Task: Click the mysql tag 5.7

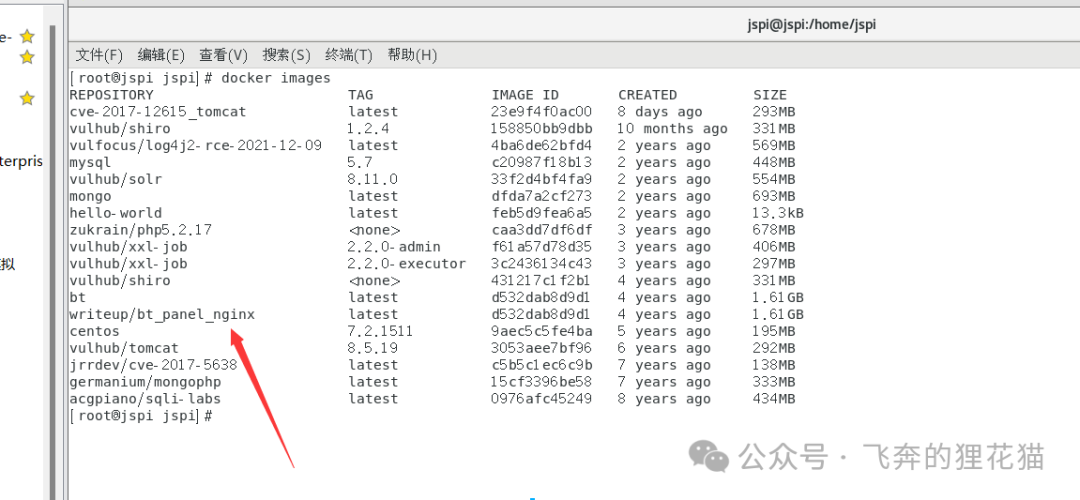Action: tap(360, 163)
